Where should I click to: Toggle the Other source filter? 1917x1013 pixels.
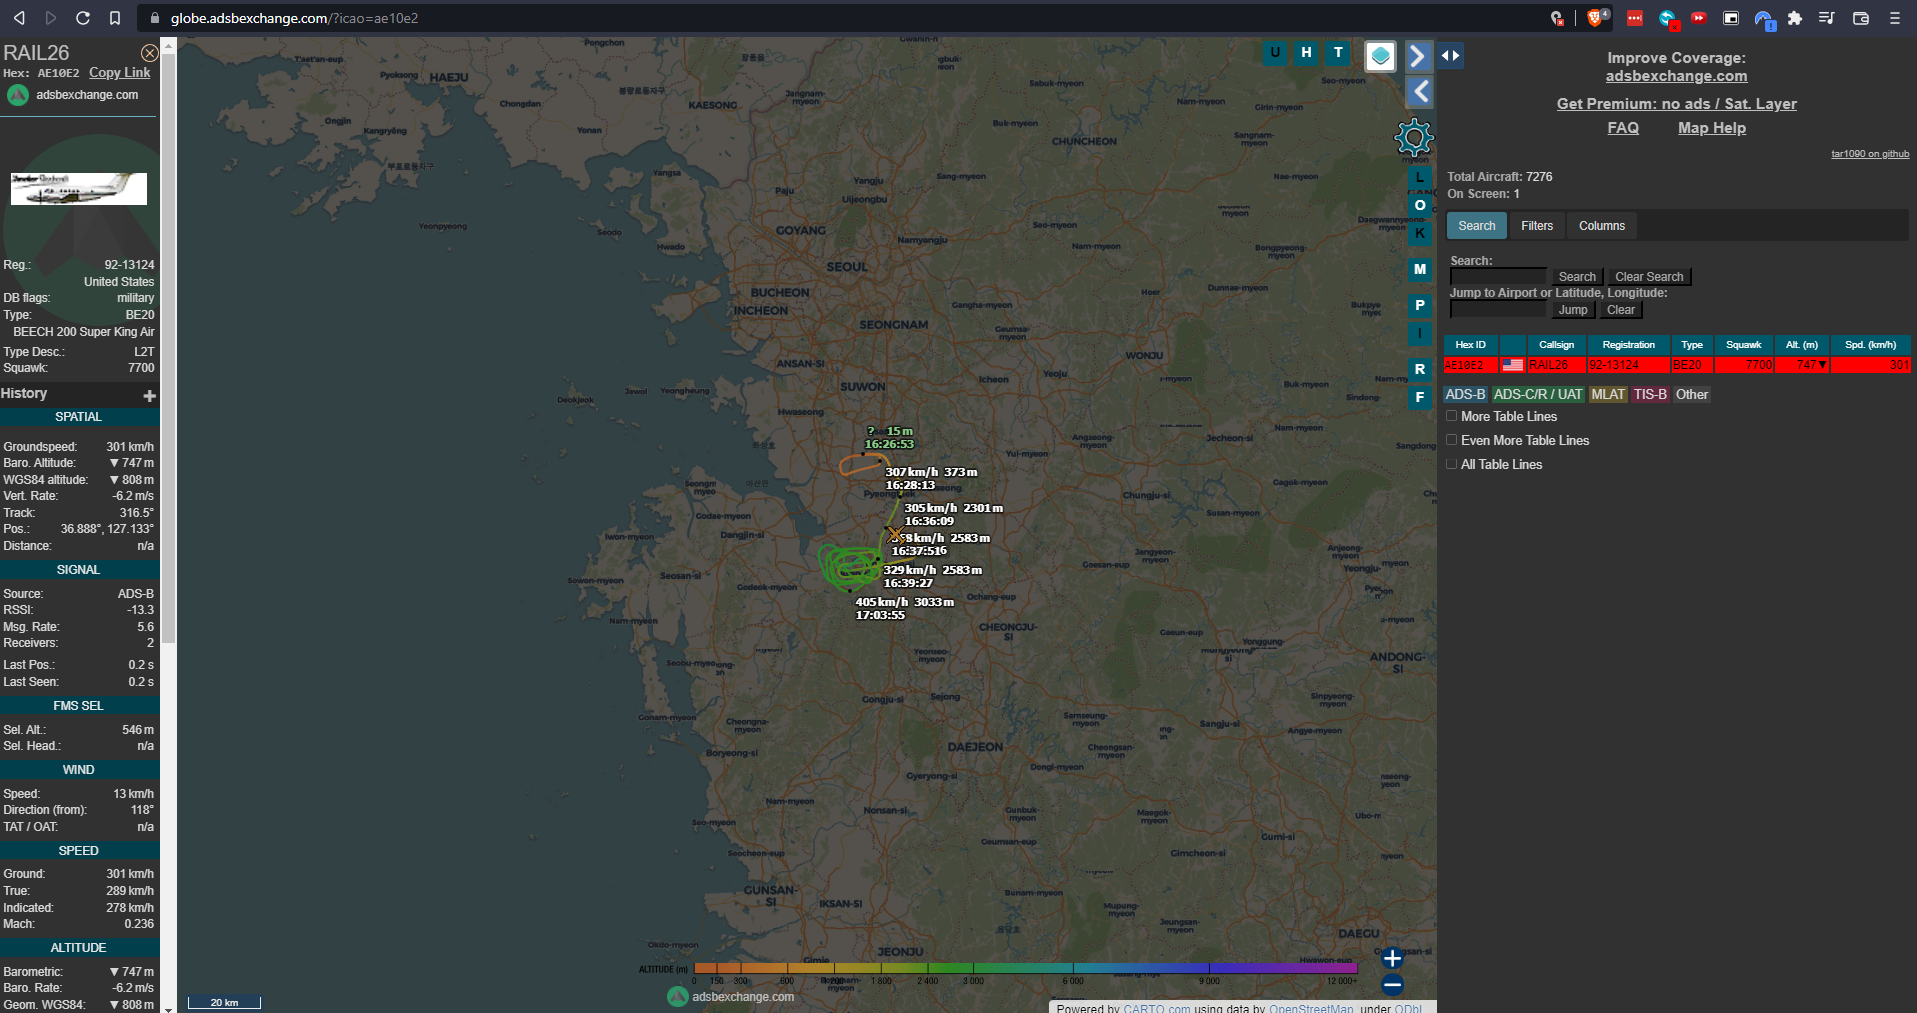(1692, 395)
